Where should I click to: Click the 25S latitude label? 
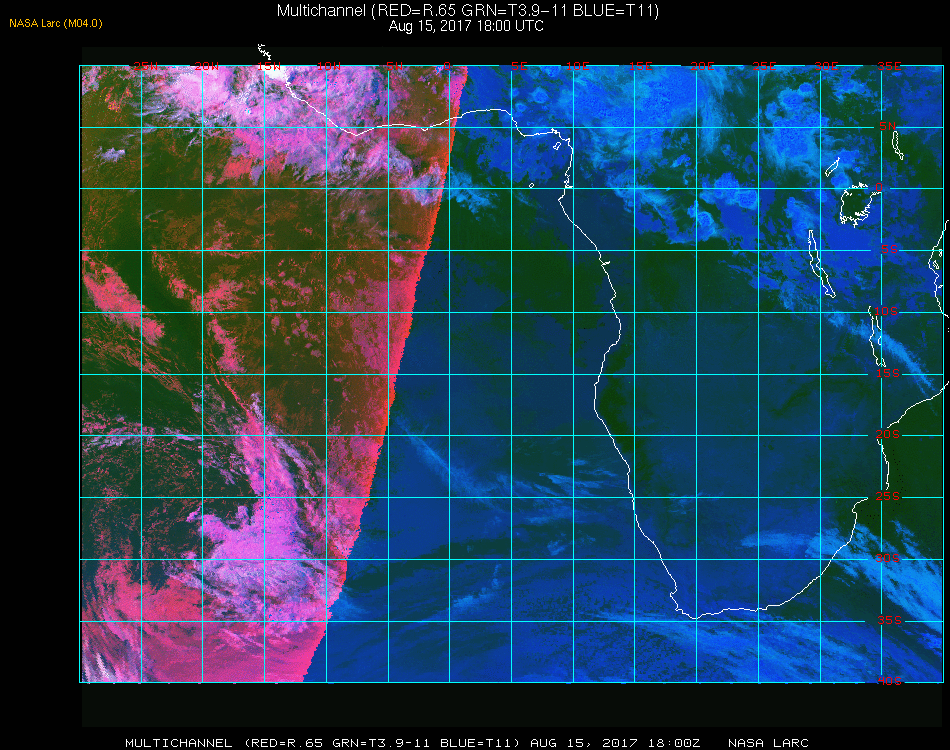tap(888, 496)
